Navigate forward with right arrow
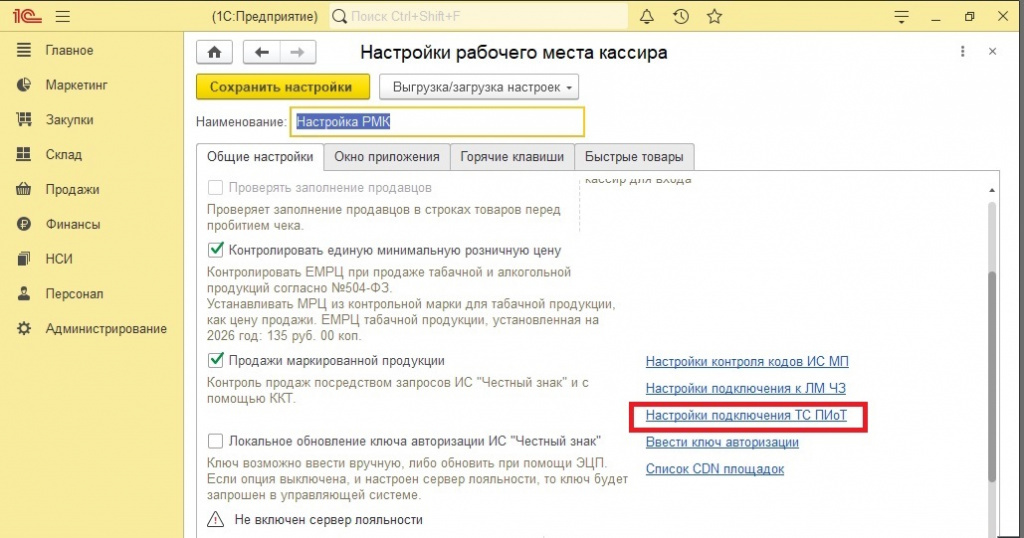 (298, 52)
